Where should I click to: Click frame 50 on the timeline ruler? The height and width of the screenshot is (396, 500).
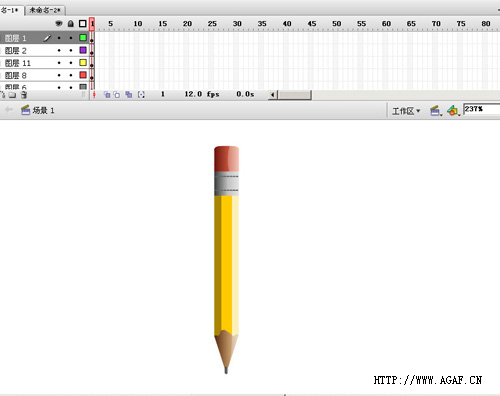coord(337,24)
